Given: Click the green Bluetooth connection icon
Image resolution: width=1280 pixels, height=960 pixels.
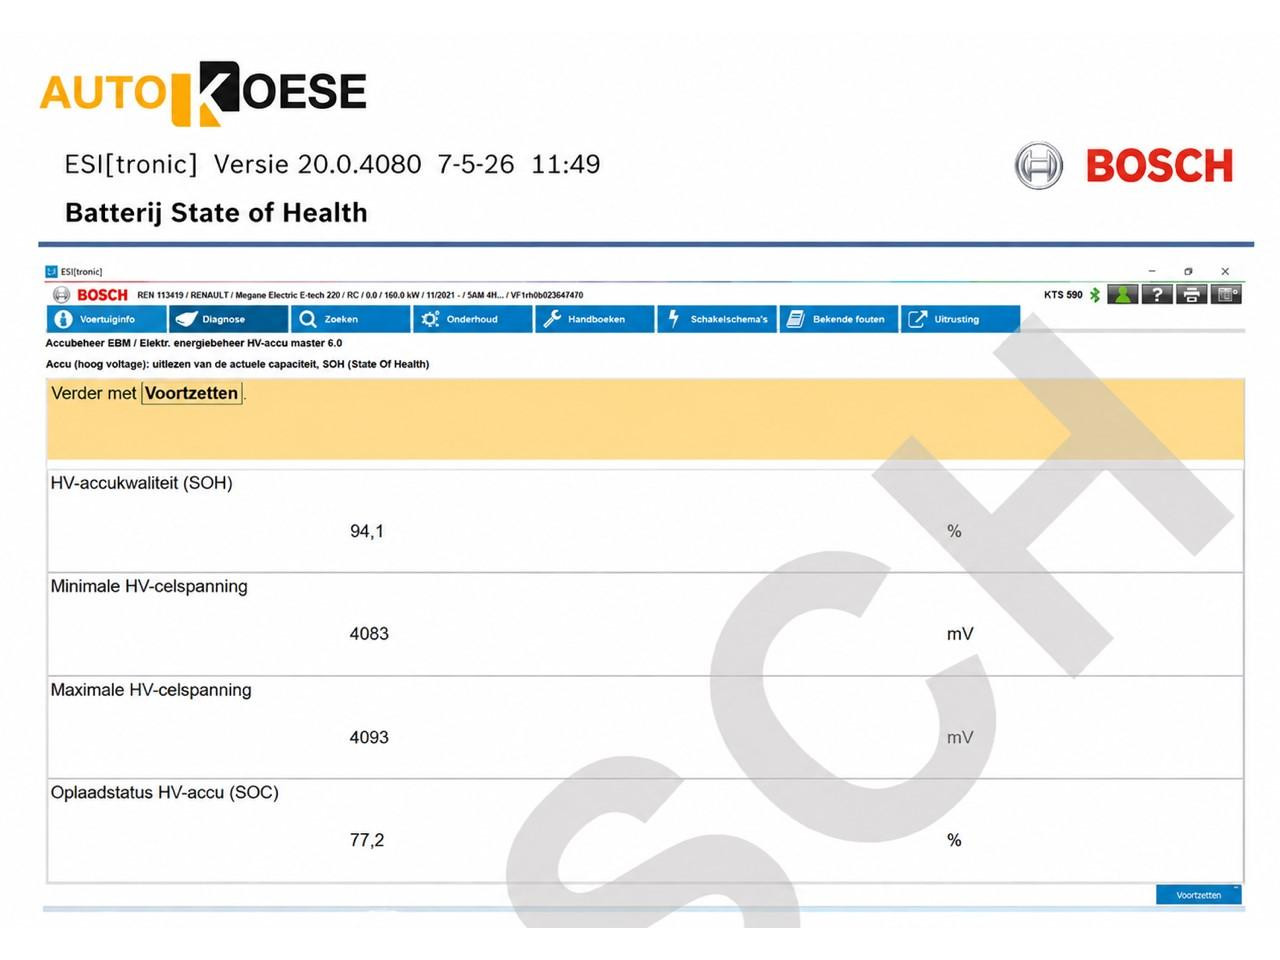Looking at the screenshot, I should (x=1095, y=295).
